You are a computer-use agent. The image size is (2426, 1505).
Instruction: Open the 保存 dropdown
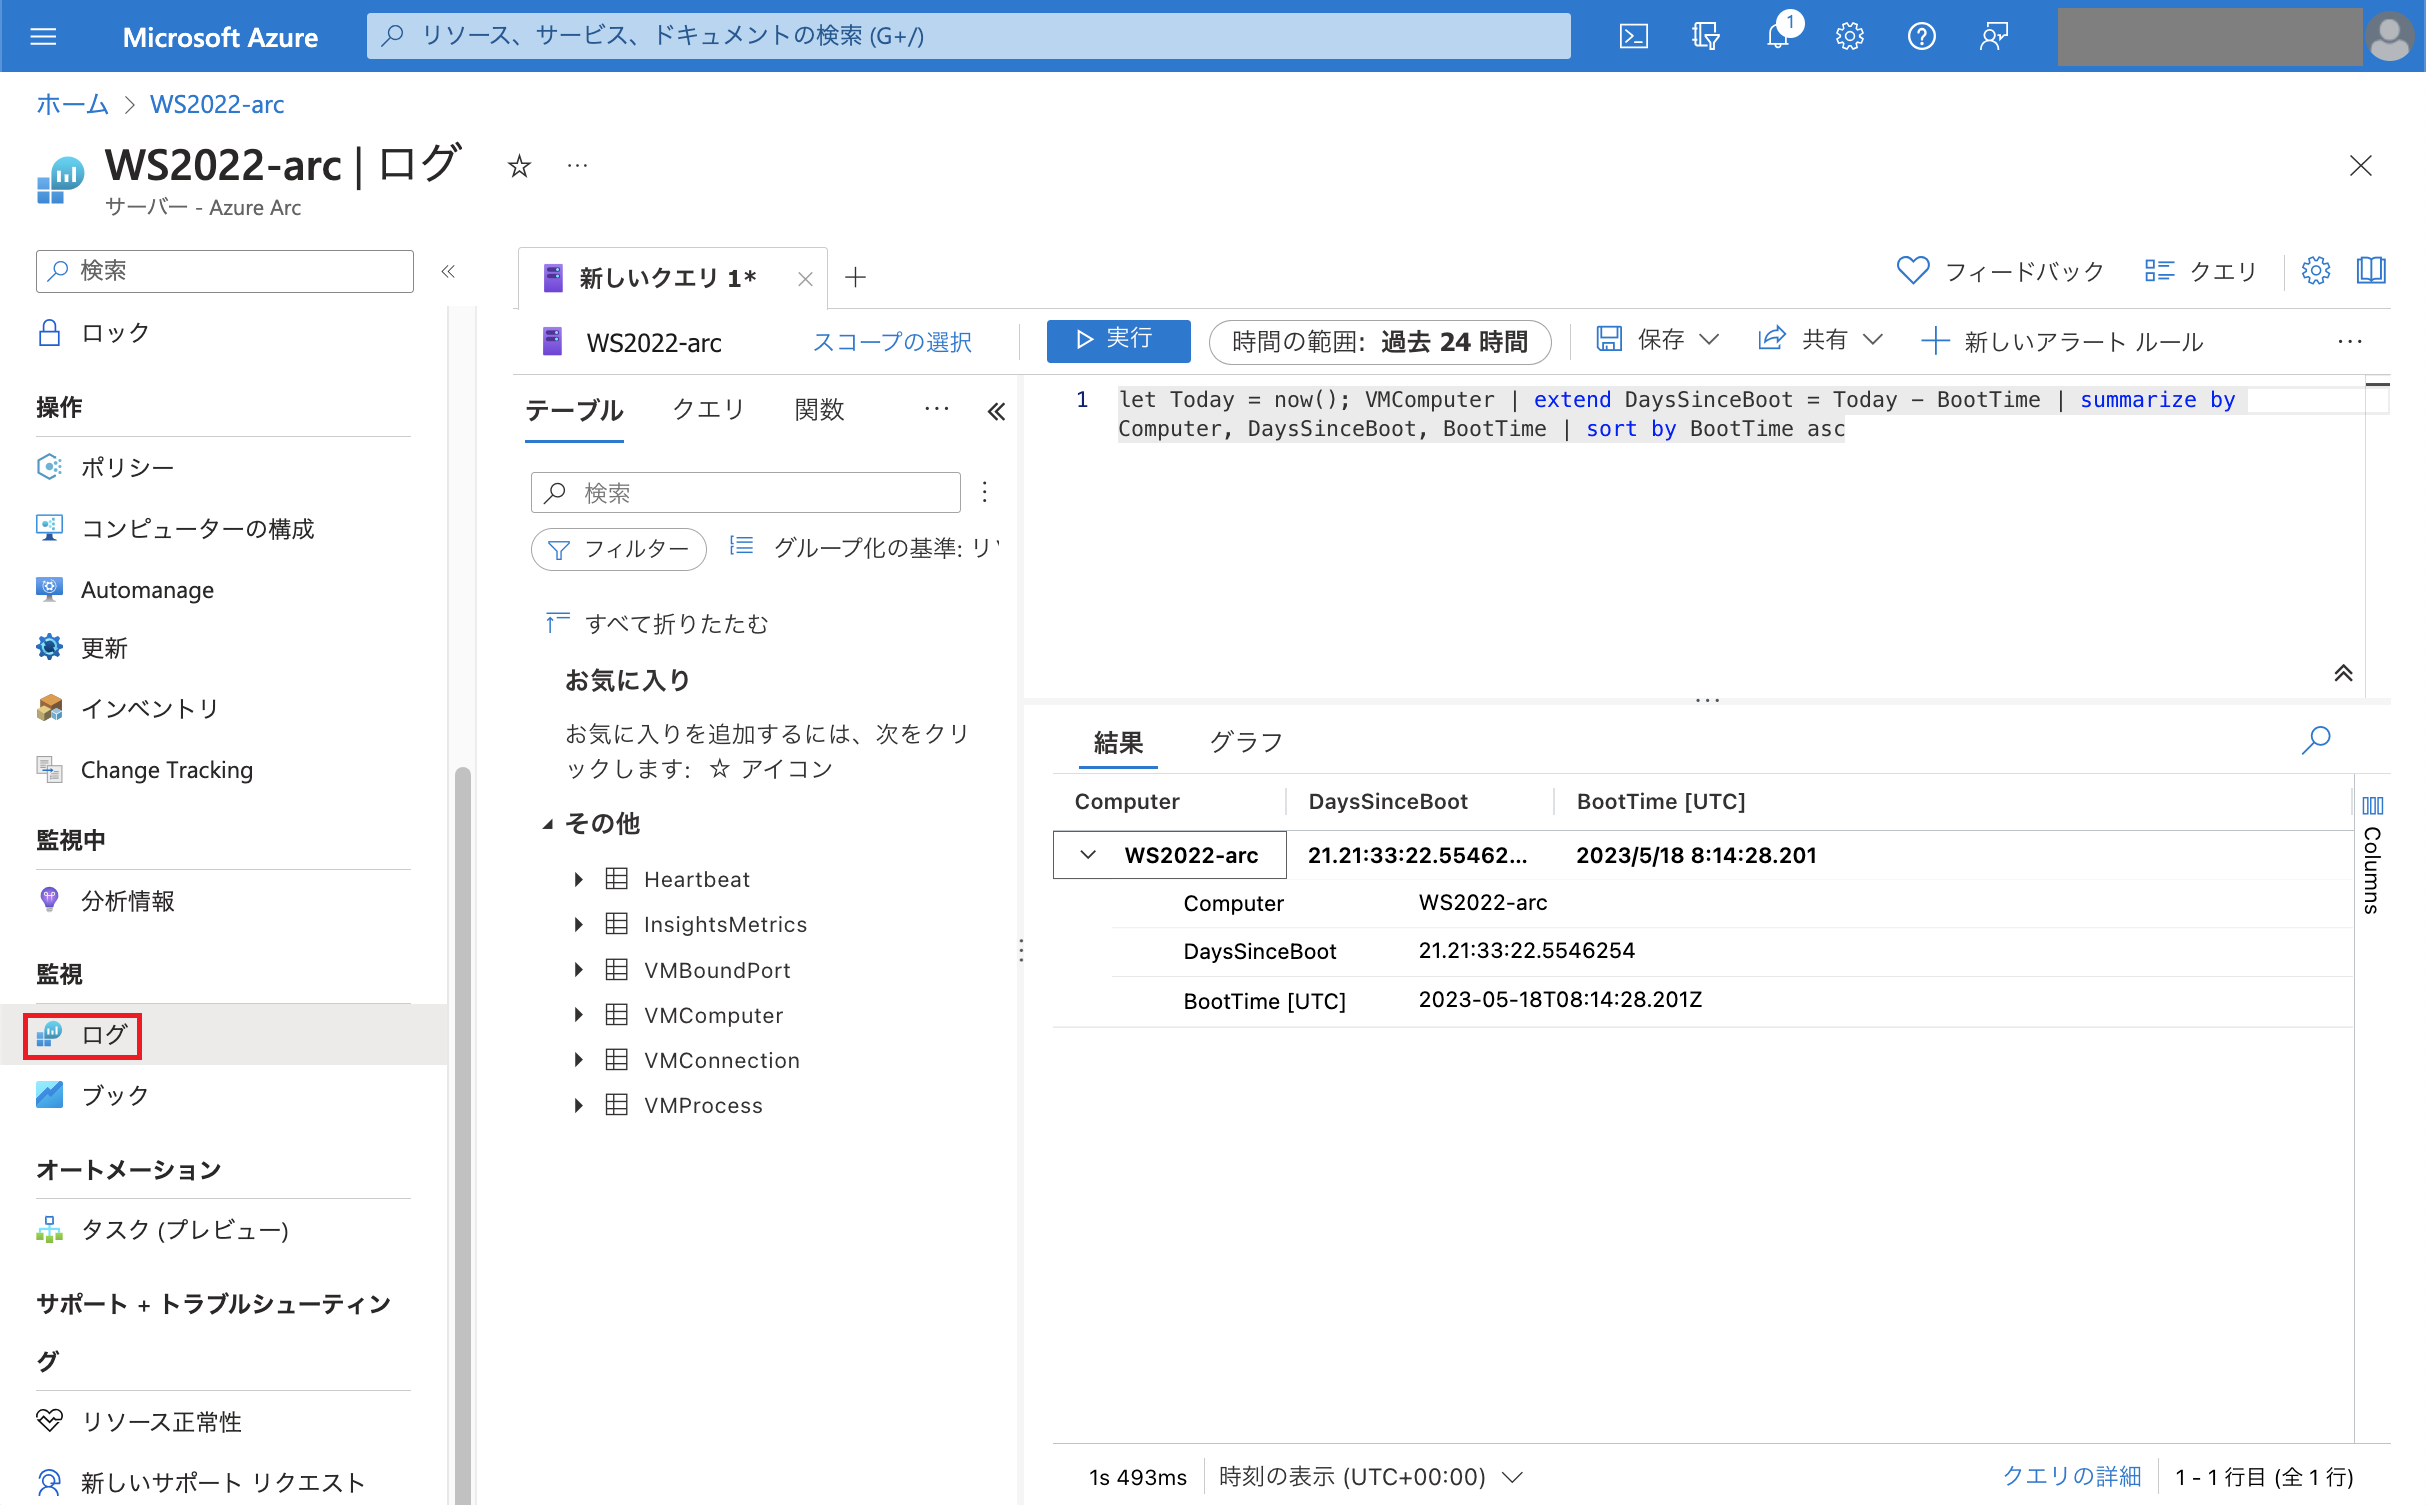1658,340
